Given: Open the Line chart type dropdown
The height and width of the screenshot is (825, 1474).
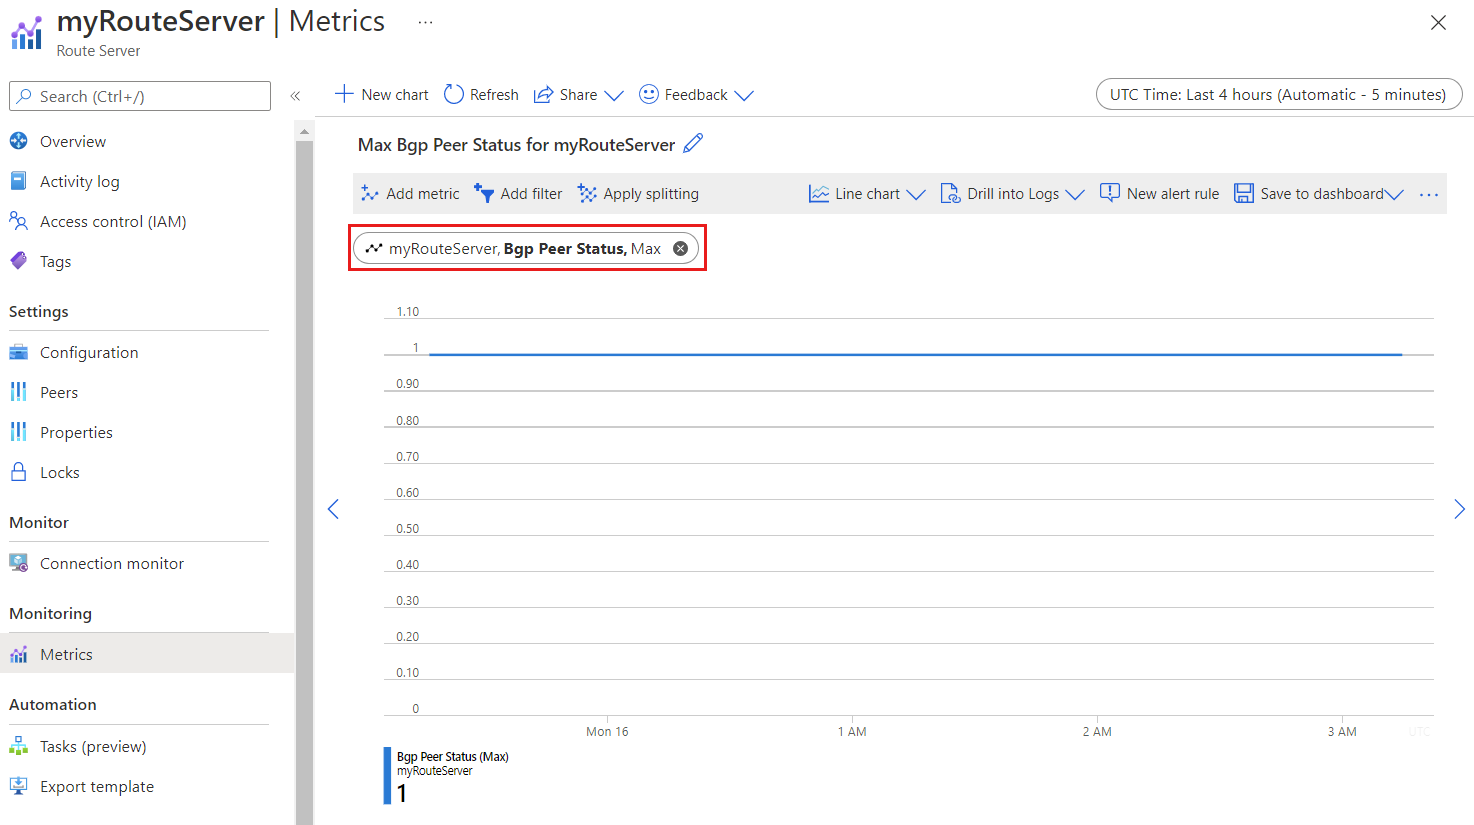Looking at the screenshot, I should point(866,193).
